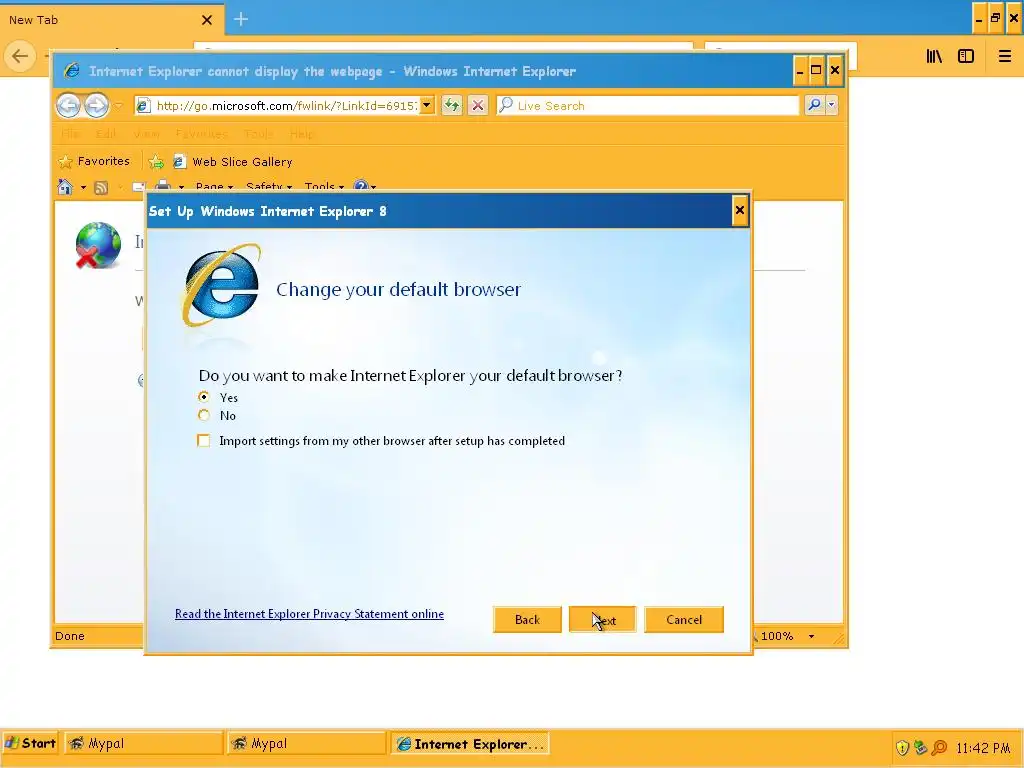Refresh the page in Internet Explorer

(x=451, y=105)
